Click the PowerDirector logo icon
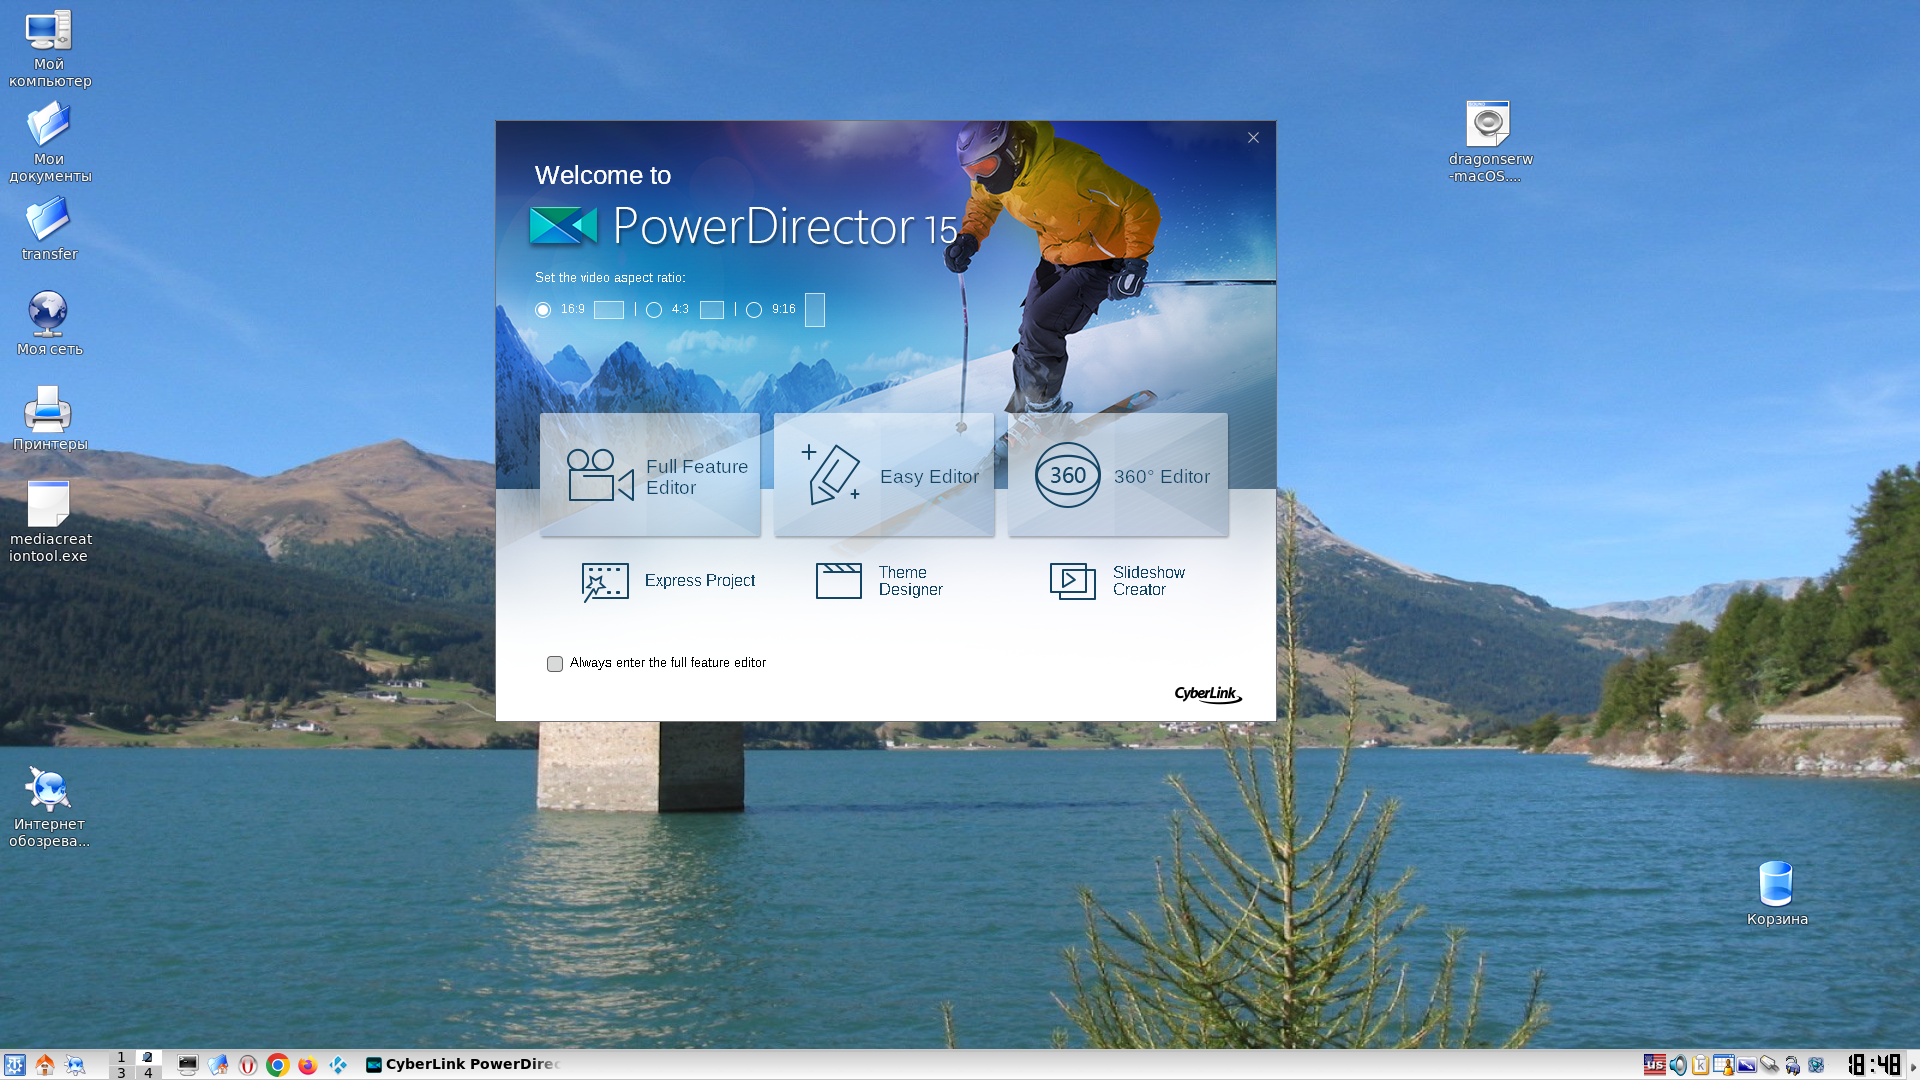The image size is (1920, 1080). tap(563, 226)
